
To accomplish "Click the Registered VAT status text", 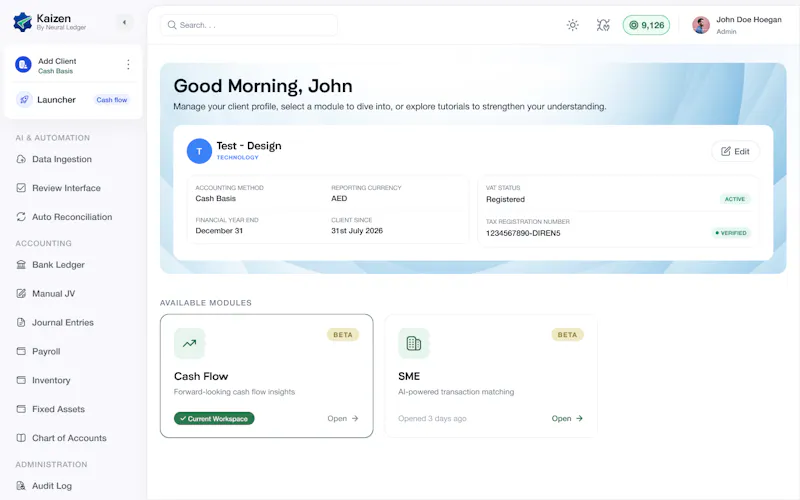I will click(505, 199).
